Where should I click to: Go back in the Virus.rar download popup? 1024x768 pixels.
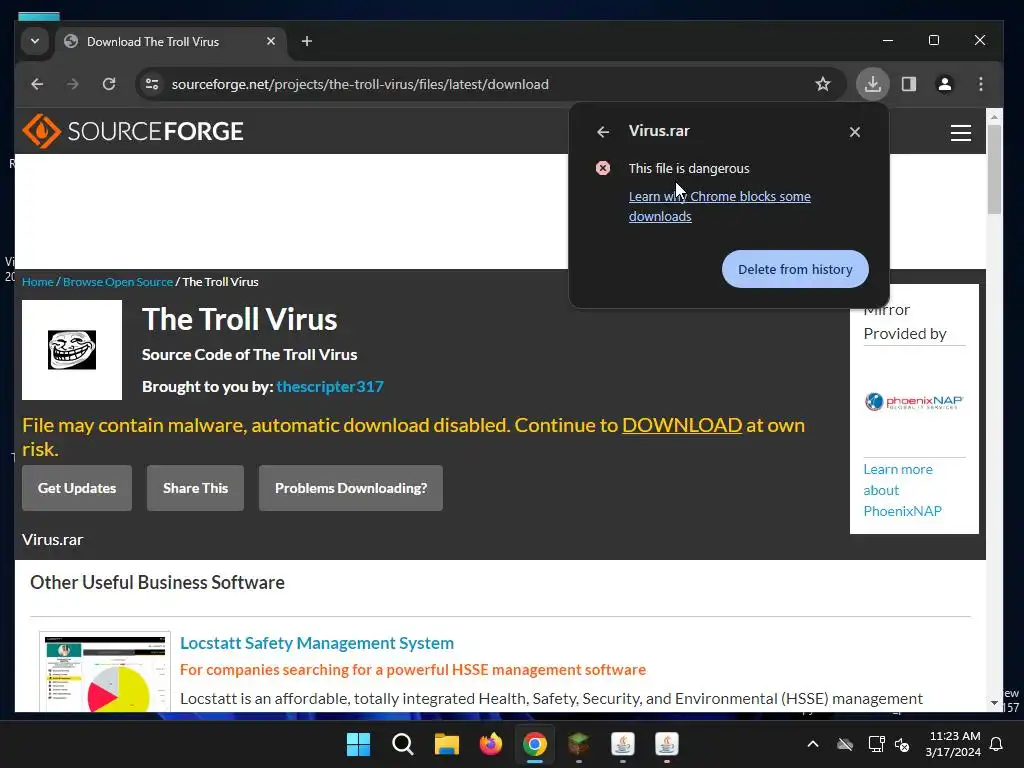(603, 132)
